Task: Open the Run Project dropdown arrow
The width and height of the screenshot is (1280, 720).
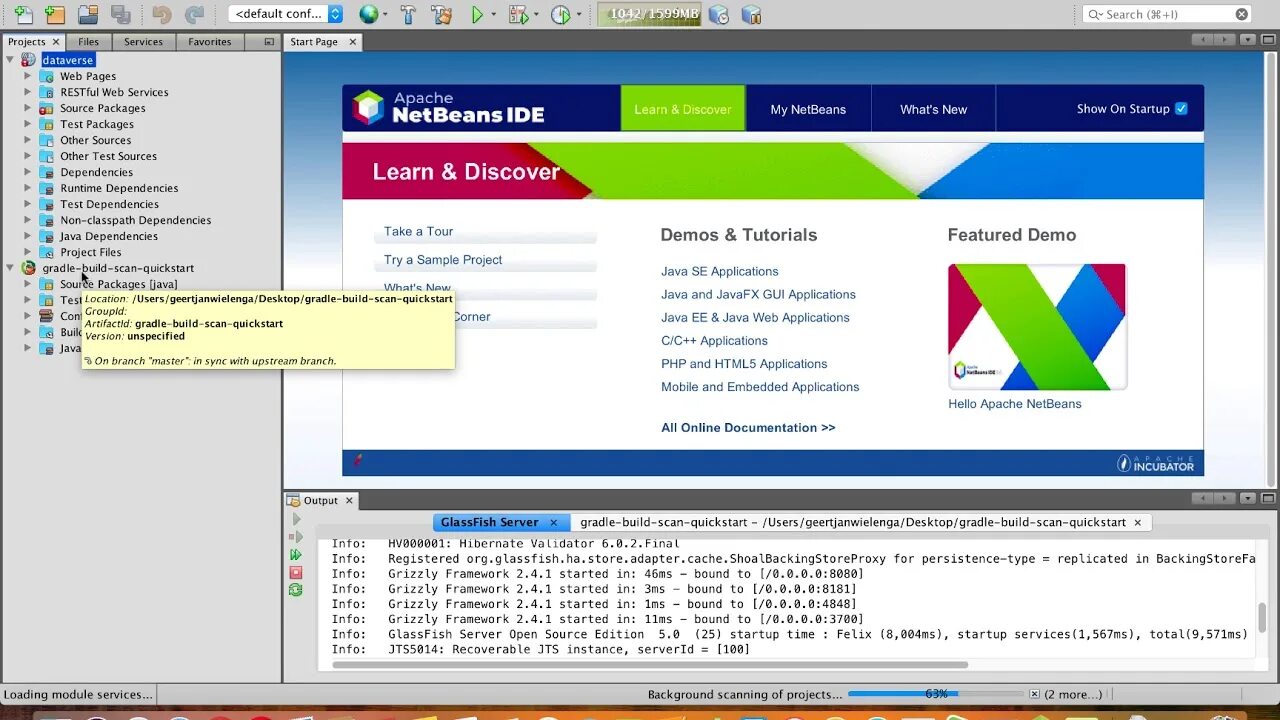Action: pos(493,15)
